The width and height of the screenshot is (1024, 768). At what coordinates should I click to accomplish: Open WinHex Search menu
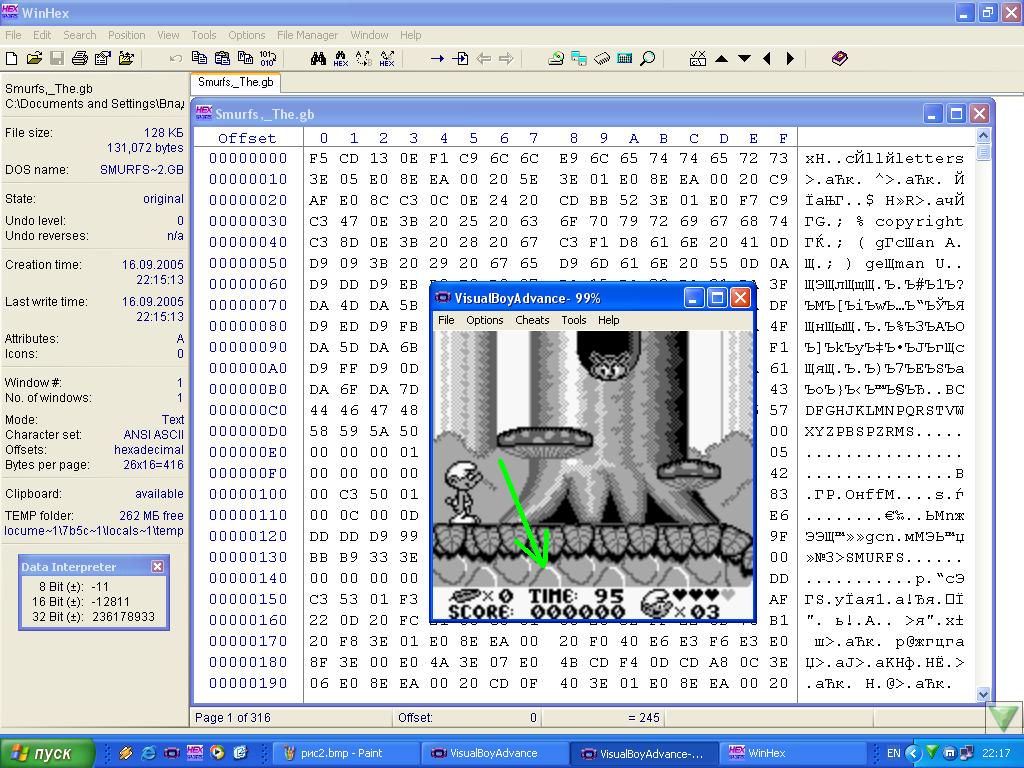coord(80,35)
